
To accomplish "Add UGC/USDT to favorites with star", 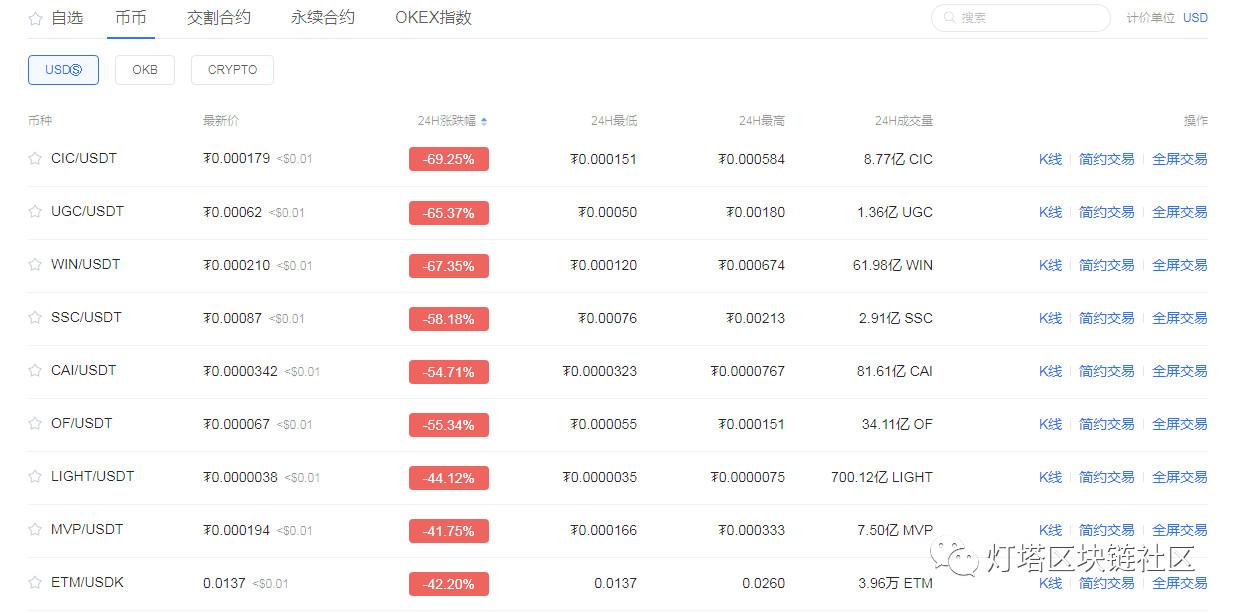I will (35, 211).
